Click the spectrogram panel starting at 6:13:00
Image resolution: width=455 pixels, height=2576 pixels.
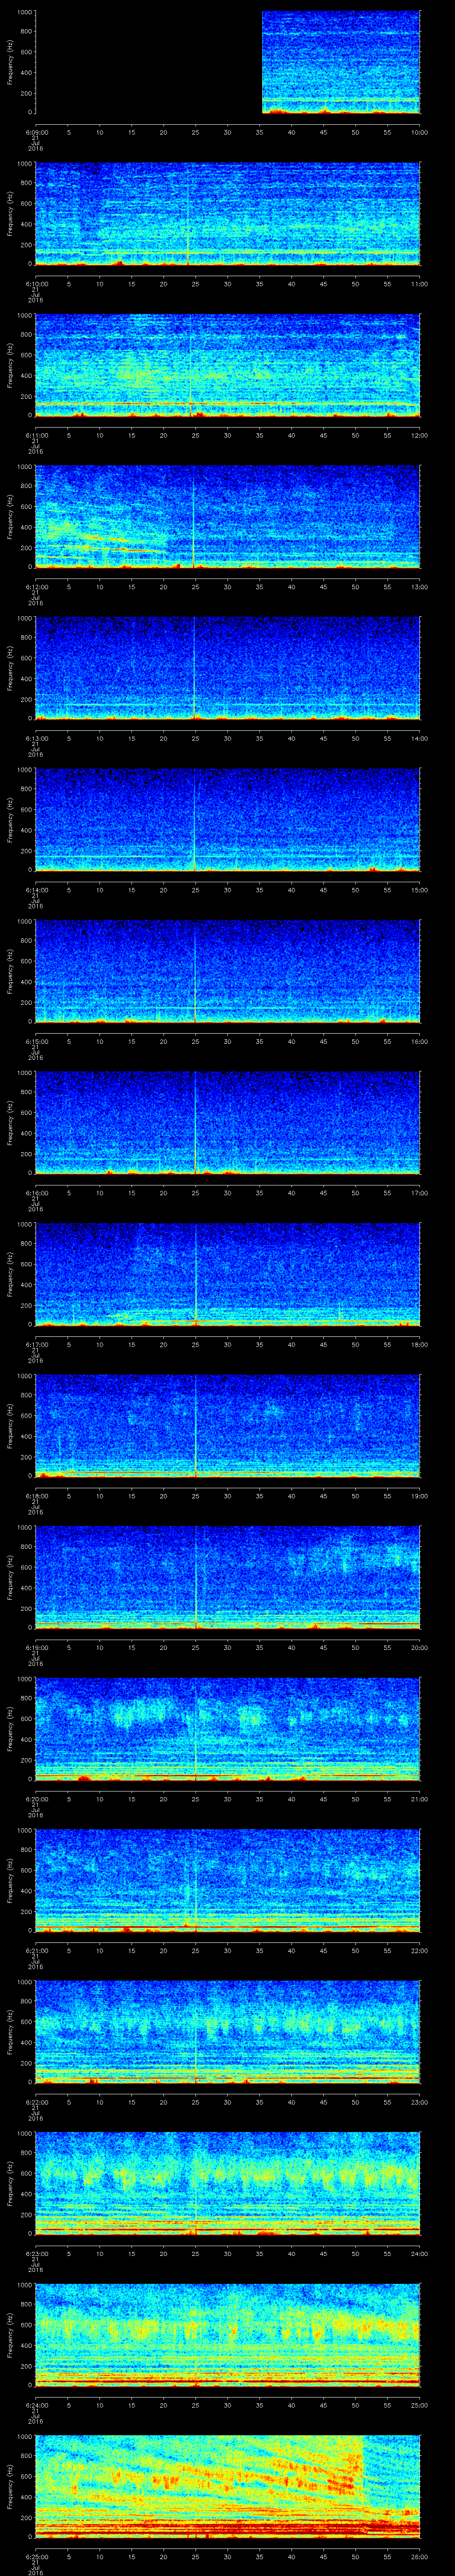228,669
